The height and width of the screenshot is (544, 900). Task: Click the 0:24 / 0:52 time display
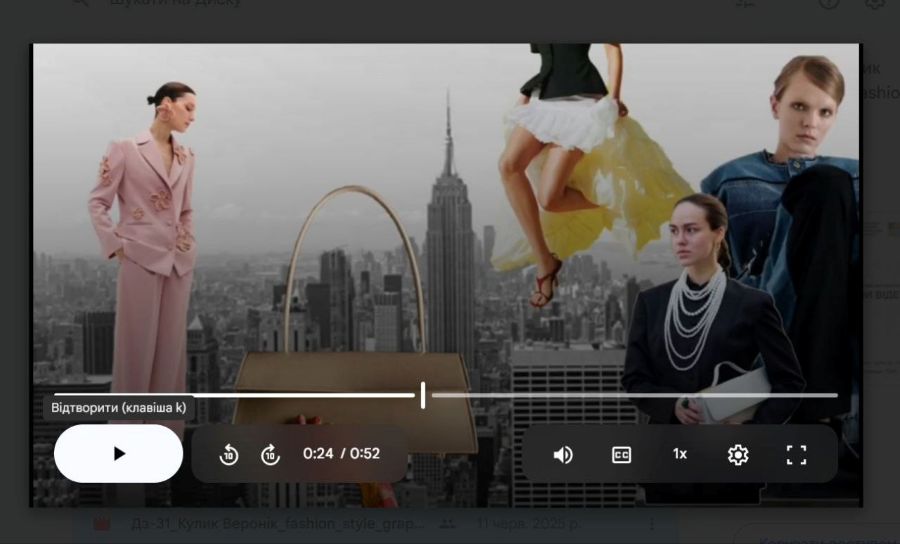tap(342, 453)
